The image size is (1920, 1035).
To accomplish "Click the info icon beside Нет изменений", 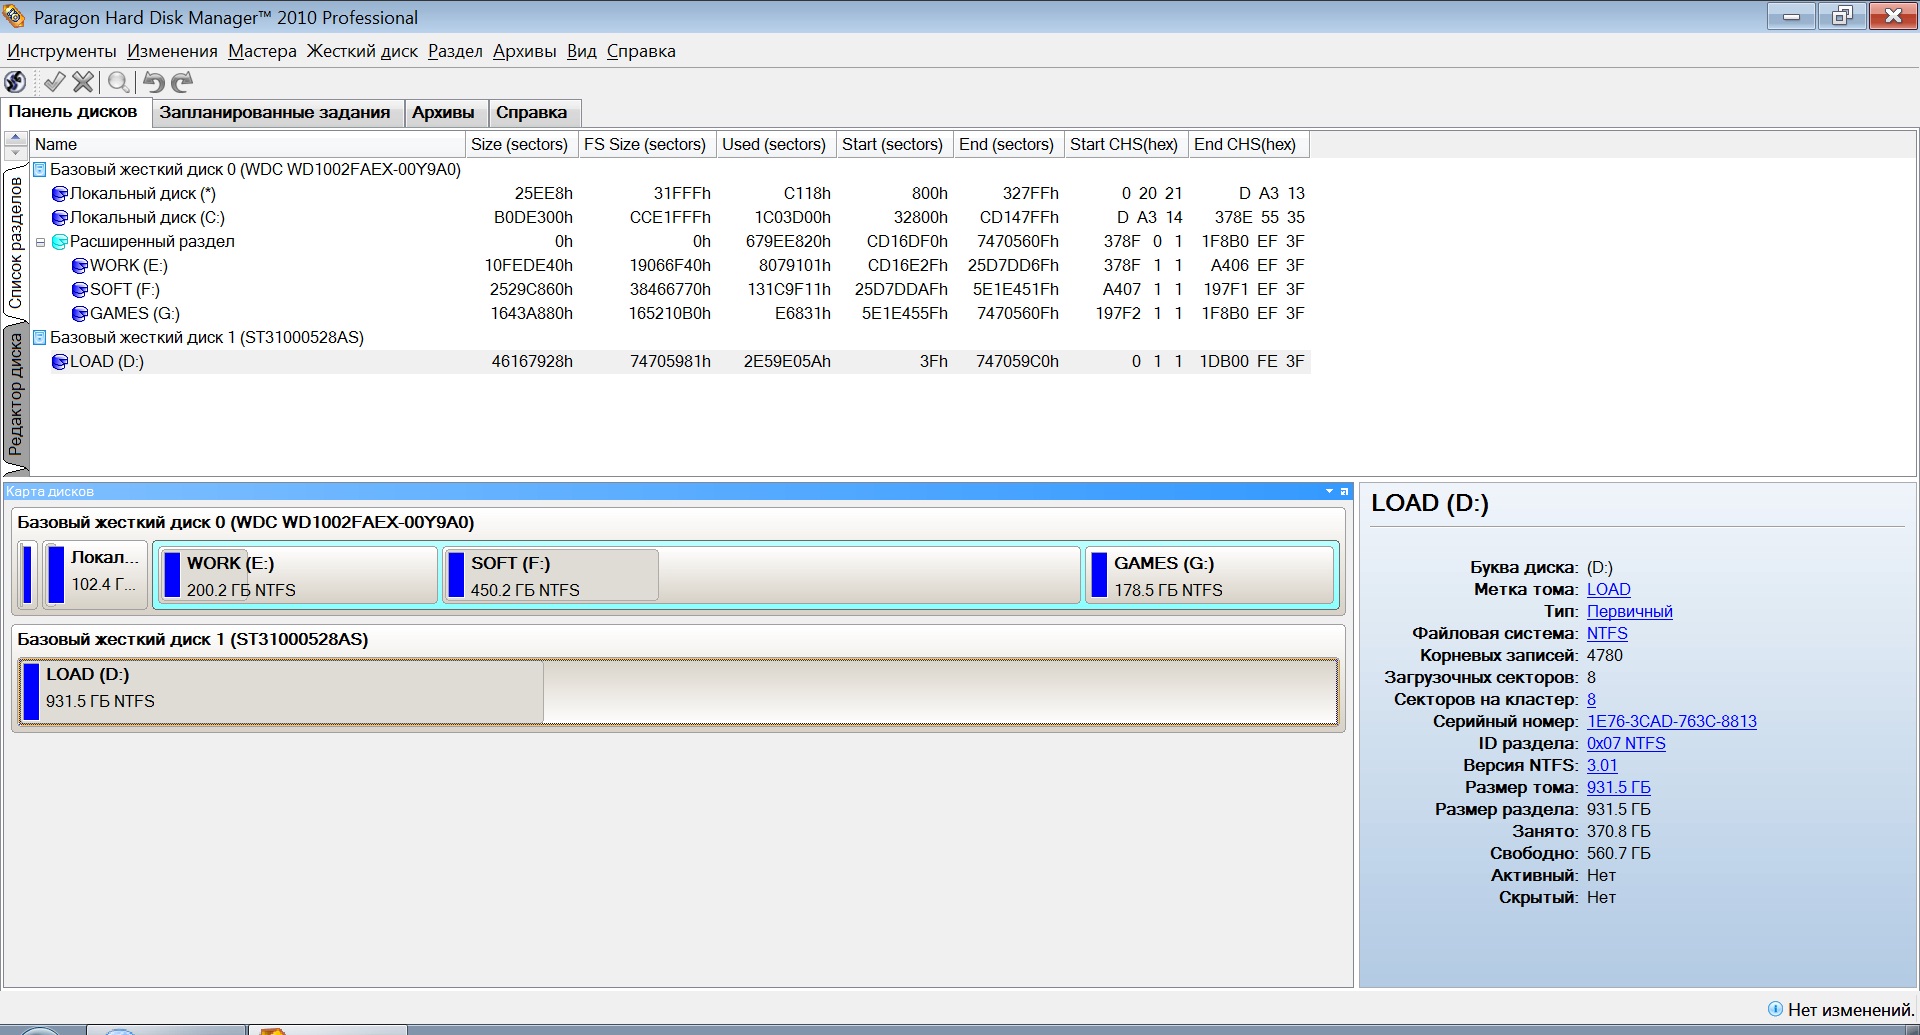I will coord(1775,1009).
